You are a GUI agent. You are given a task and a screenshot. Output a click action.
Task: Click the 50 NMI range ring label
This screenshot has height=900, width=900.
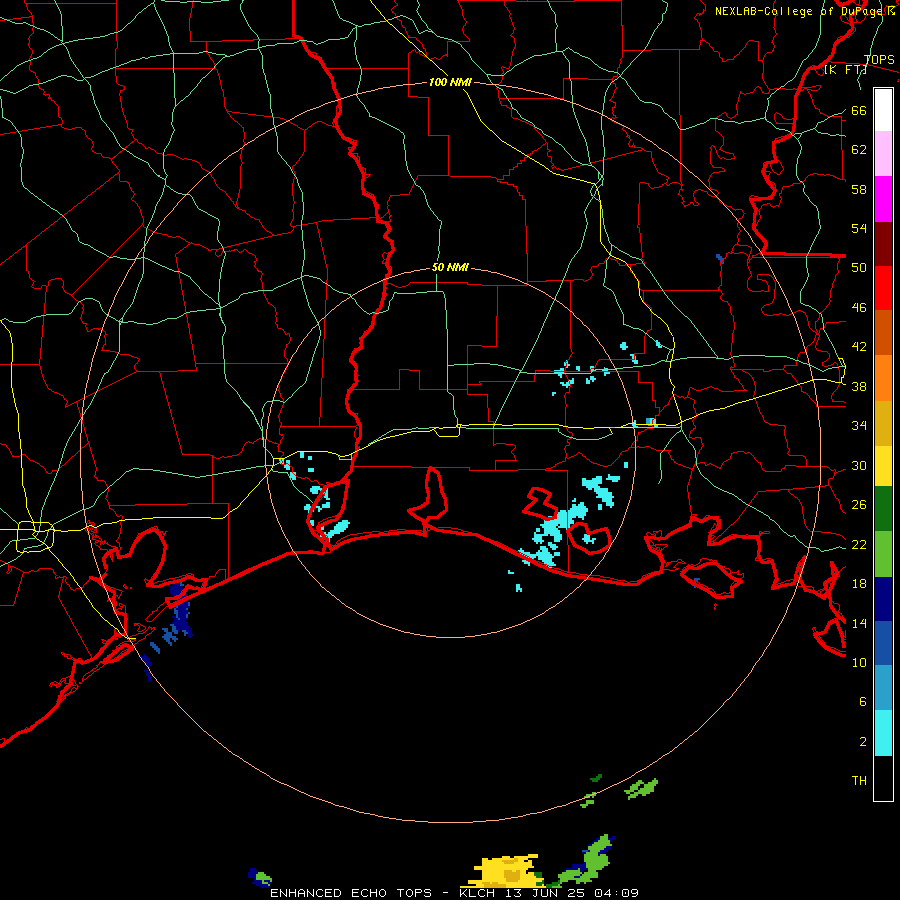[x=450, y=267]
